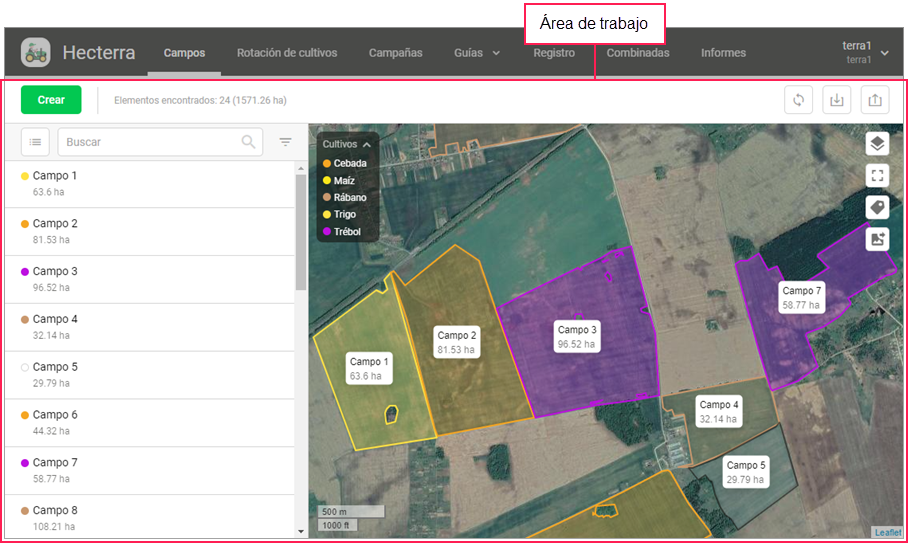Open the filter options beside the search box
The width and height of the screenshot is (908, 552).
[286, 142]
